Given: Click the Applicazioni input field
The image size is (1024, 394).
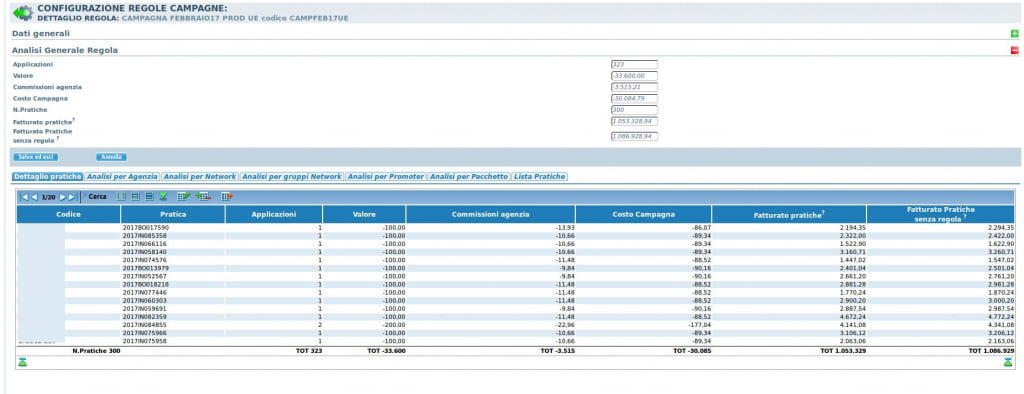Looking at the screenshot, I should coord(634,65).
